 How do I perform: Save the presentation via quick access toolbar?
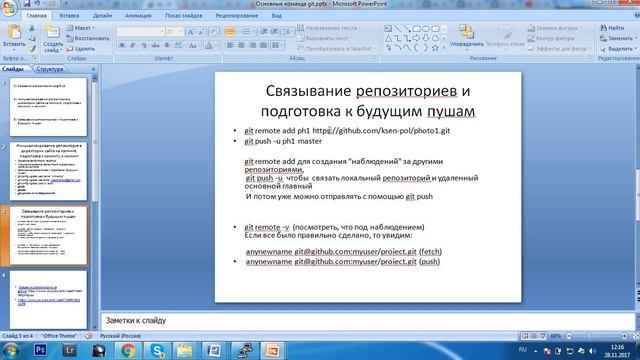[27, 4]
